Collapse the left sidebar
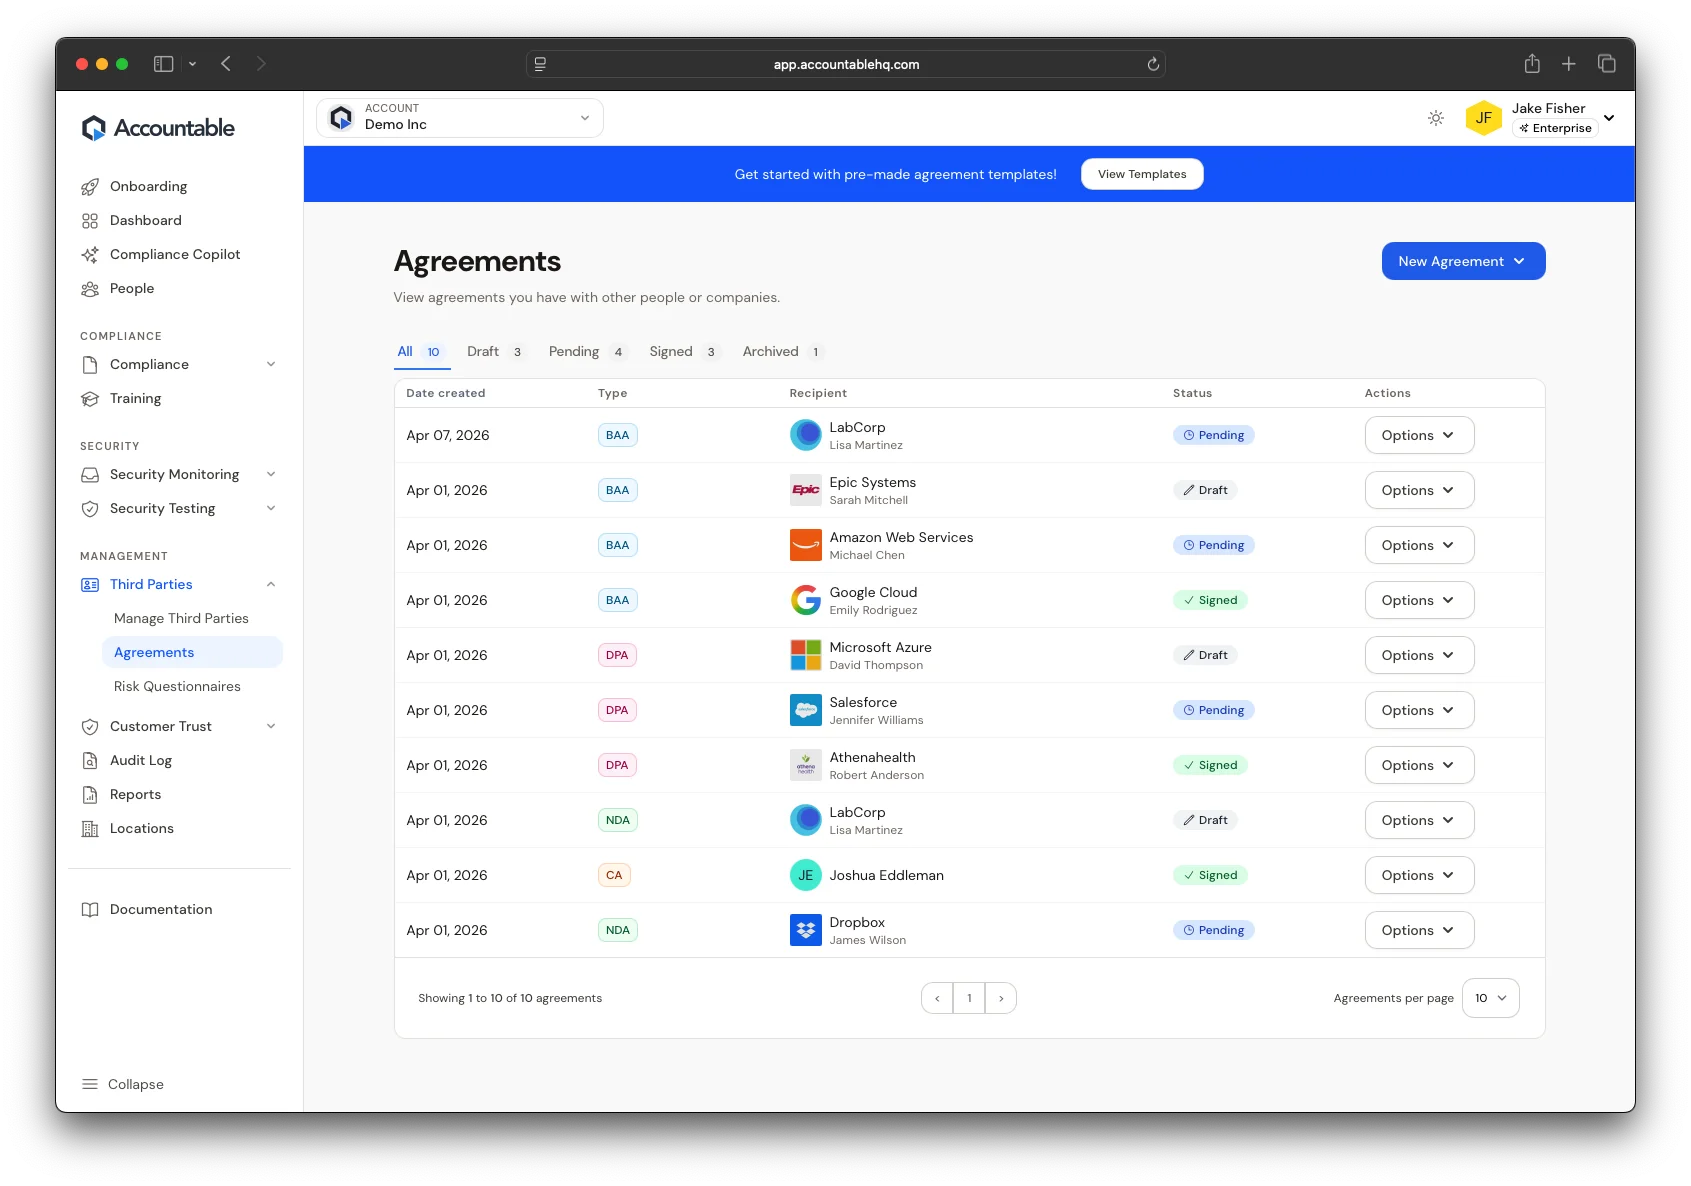The image size is (1691, 1186). pyautogui.click(x=122, y=1084)
